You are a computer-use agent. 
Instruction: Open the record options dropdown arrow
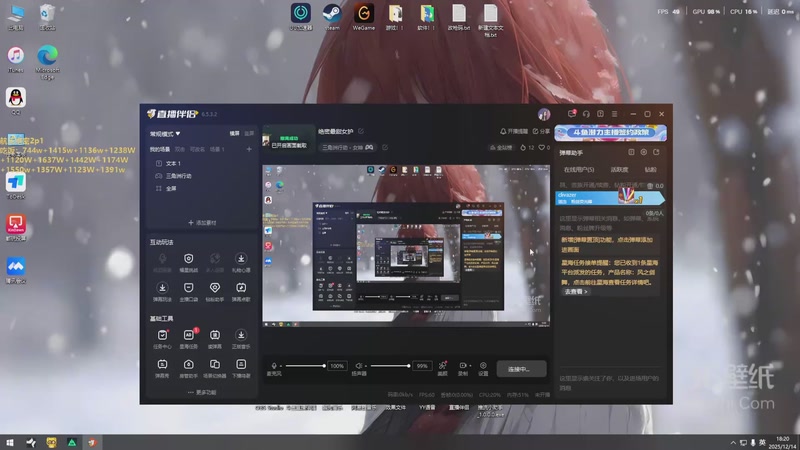[x=469, y=366]
